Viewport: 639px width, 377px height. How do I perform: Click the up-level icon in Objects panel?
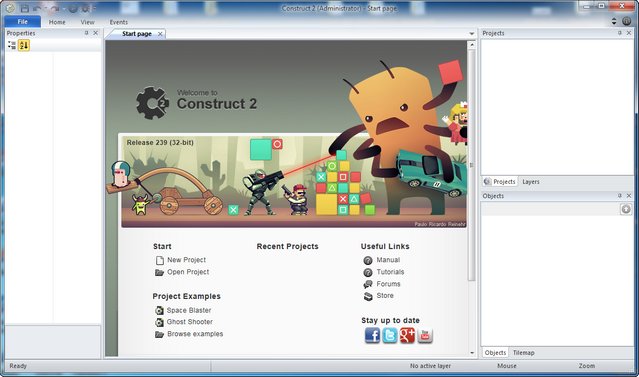(x=626, y=209)
